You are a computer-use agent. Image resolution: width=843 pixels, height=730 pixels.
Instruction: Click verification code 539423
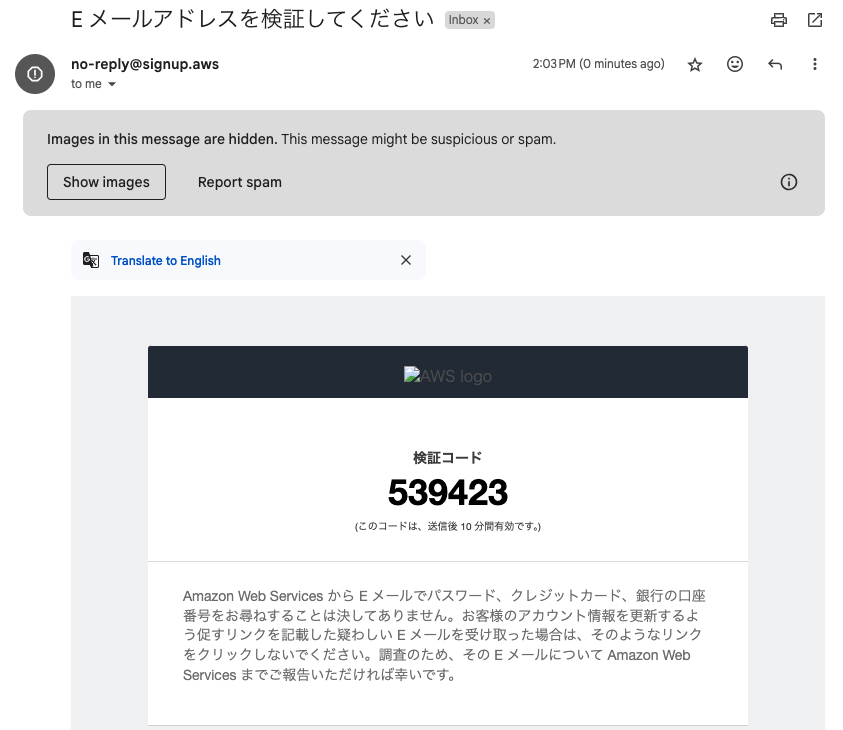(448, 492)
